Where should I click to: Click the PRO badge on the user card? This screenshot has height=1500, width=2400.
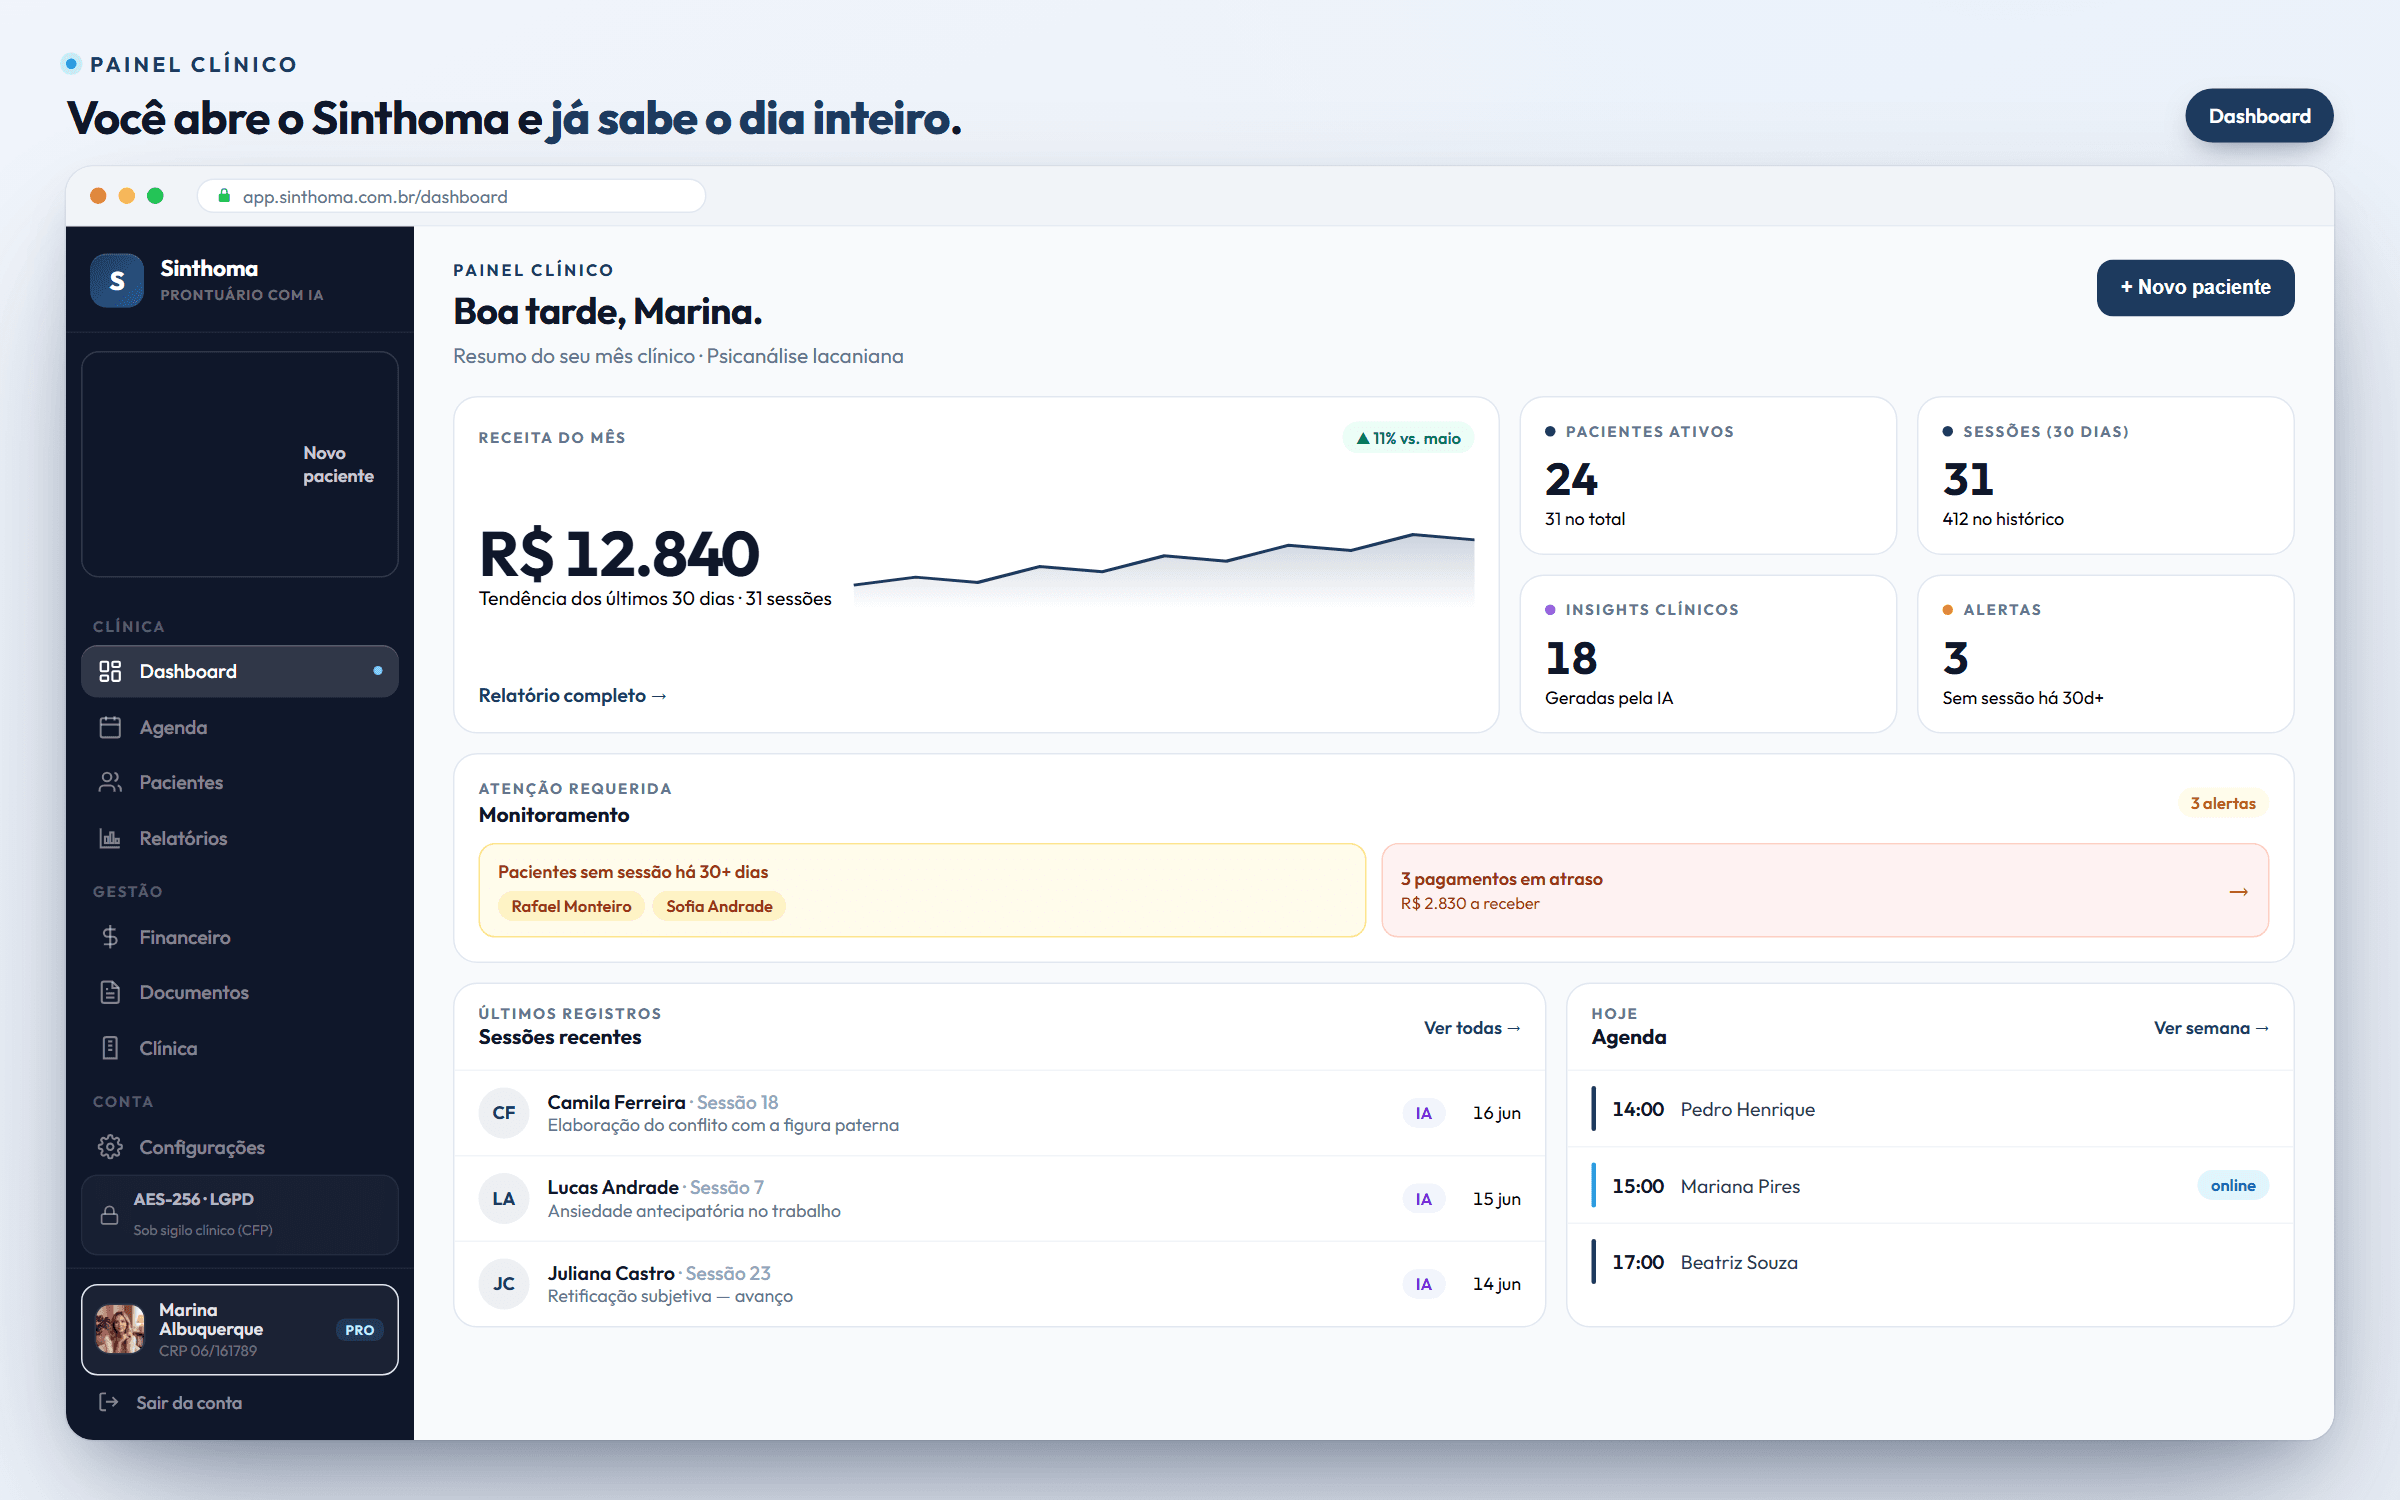(359, 1330)
